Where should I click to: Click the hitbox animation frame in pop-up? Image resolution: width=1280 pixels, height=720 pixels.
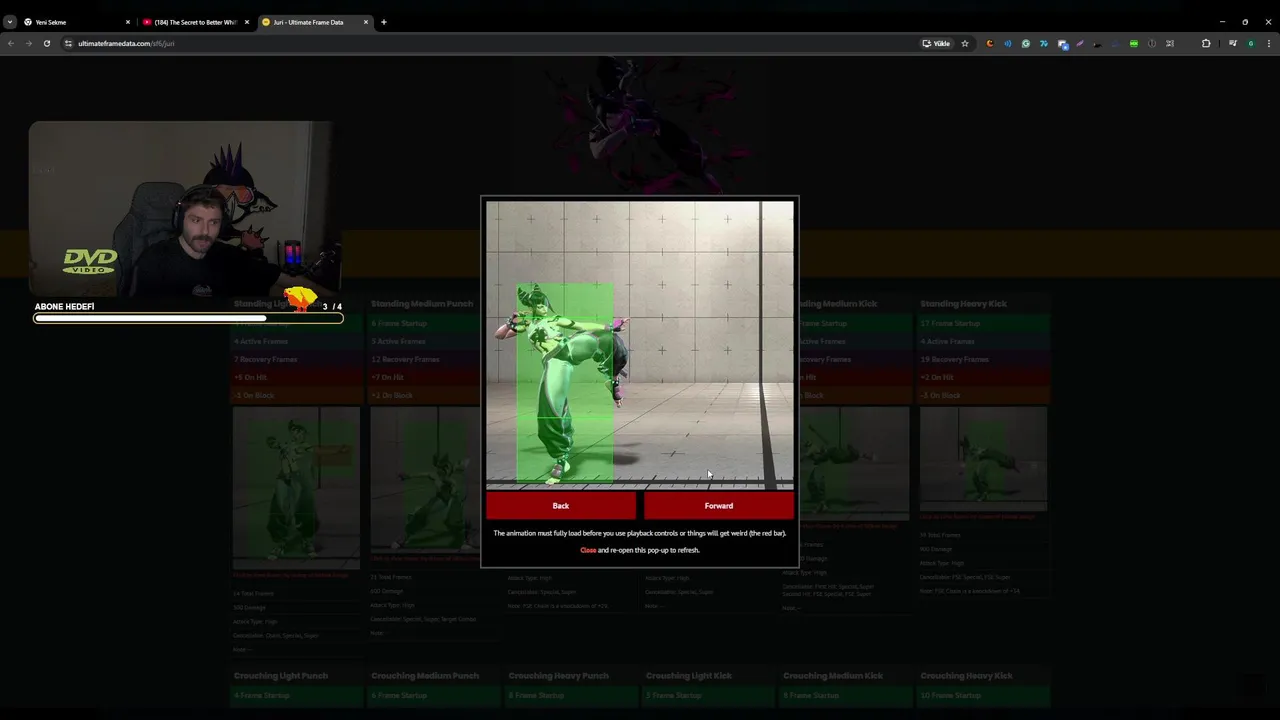(640, 343)
